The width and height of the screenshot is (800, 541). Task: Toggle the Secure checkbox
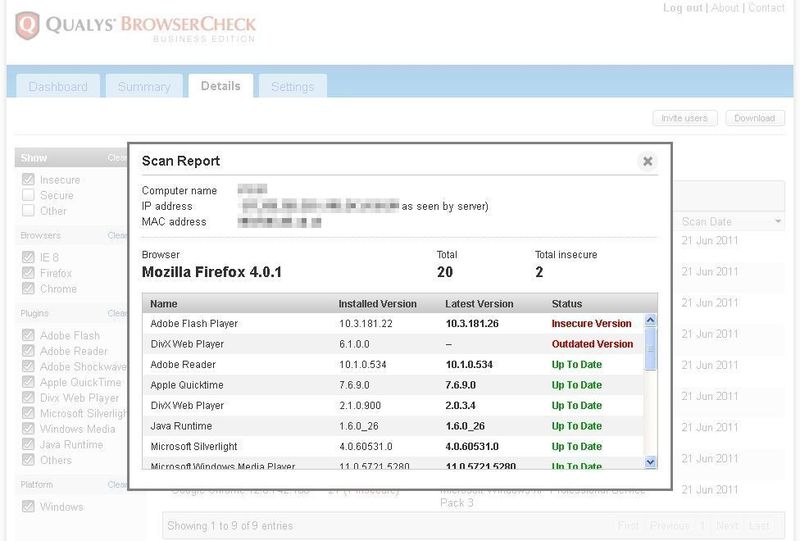coord(29,195)
